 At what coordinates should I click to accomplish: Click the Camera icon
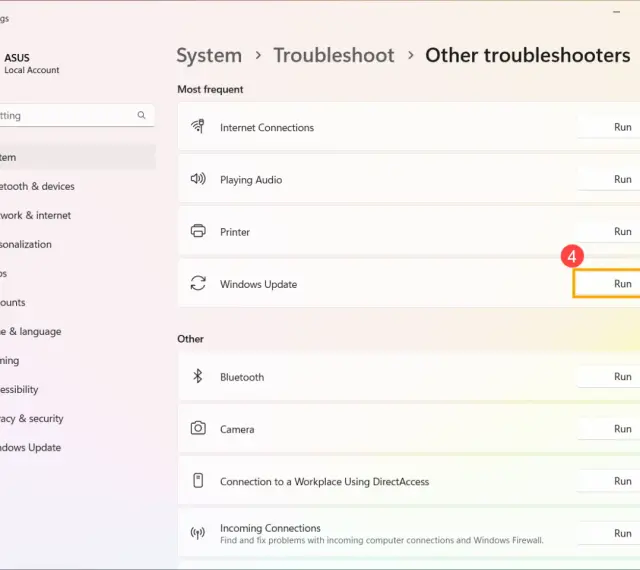(198, 428)
